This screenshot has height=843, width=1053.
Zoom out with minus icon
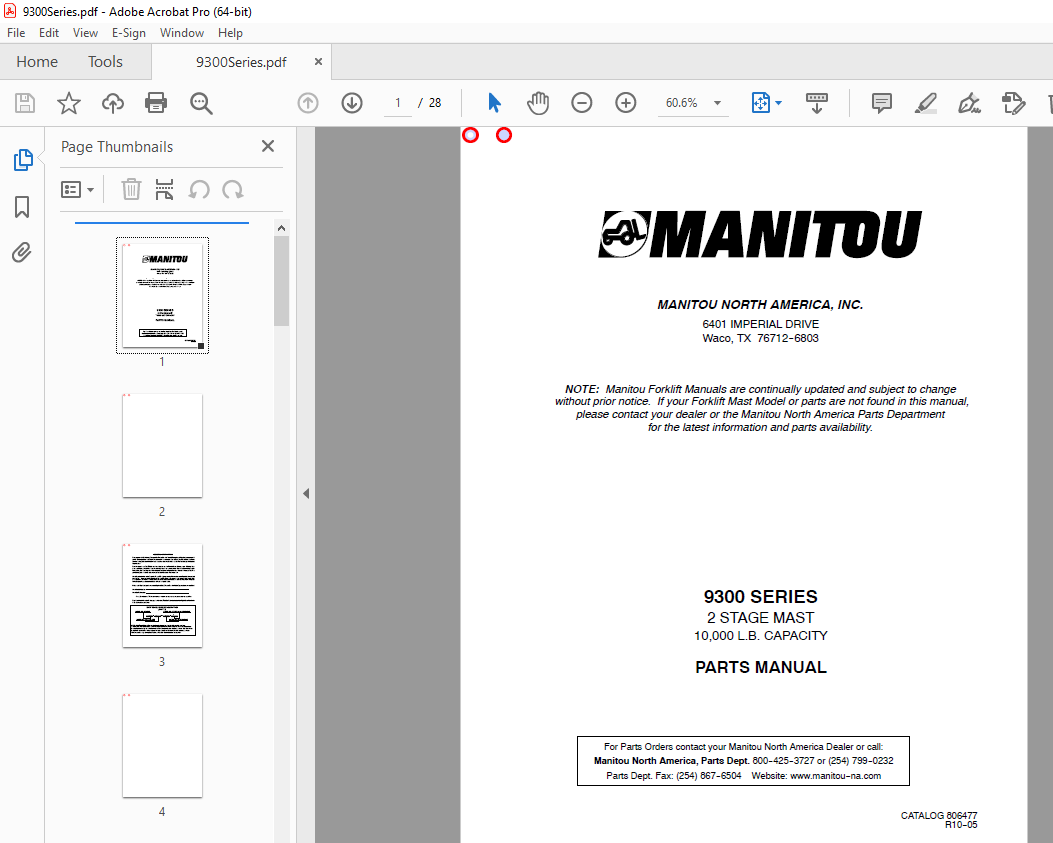(x=582, y=103)
